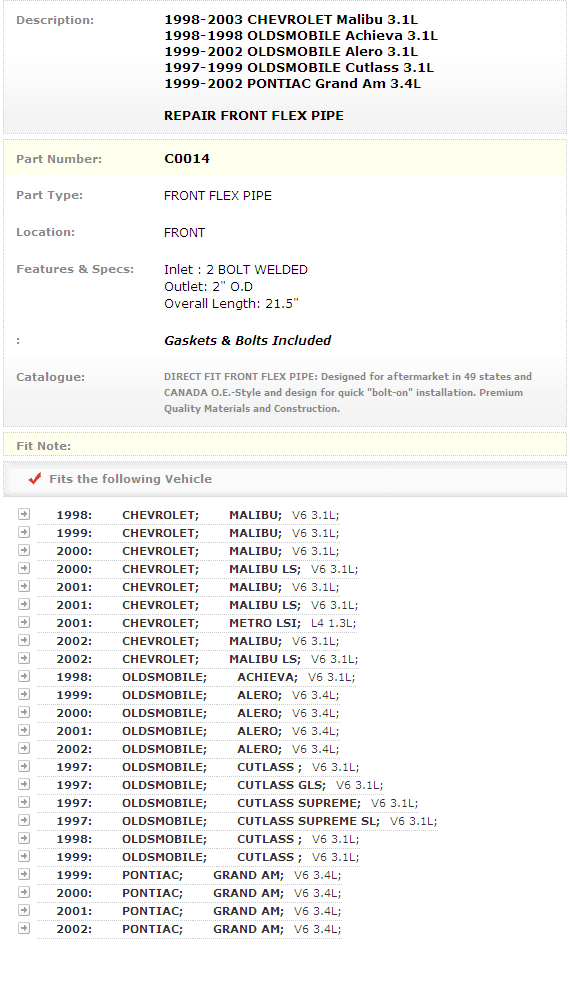Click 'FRONT FLEX PIPE' part type value
Screen dimensions: 570x997
[218, 196]
